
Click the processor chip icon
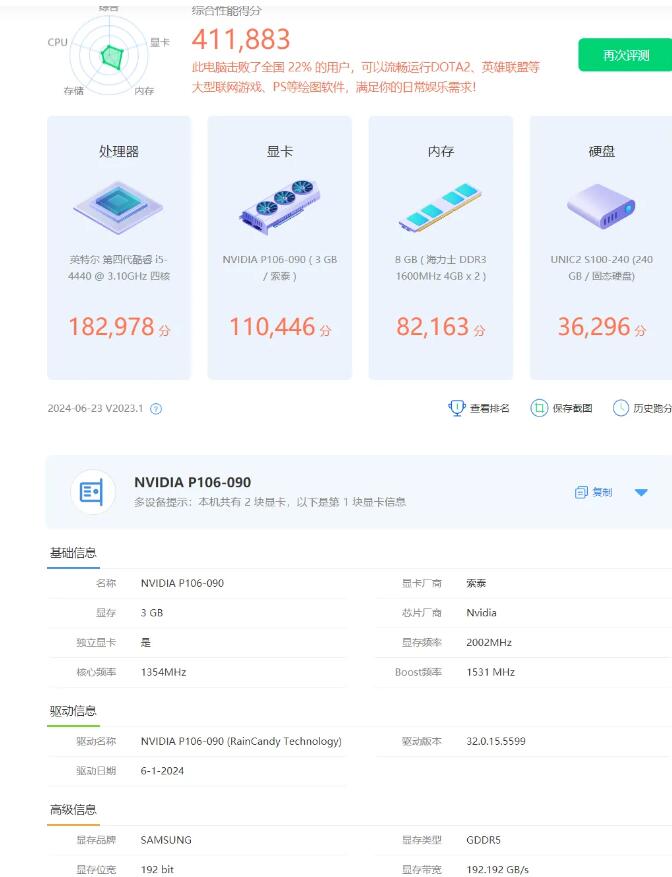click(118, 207)
